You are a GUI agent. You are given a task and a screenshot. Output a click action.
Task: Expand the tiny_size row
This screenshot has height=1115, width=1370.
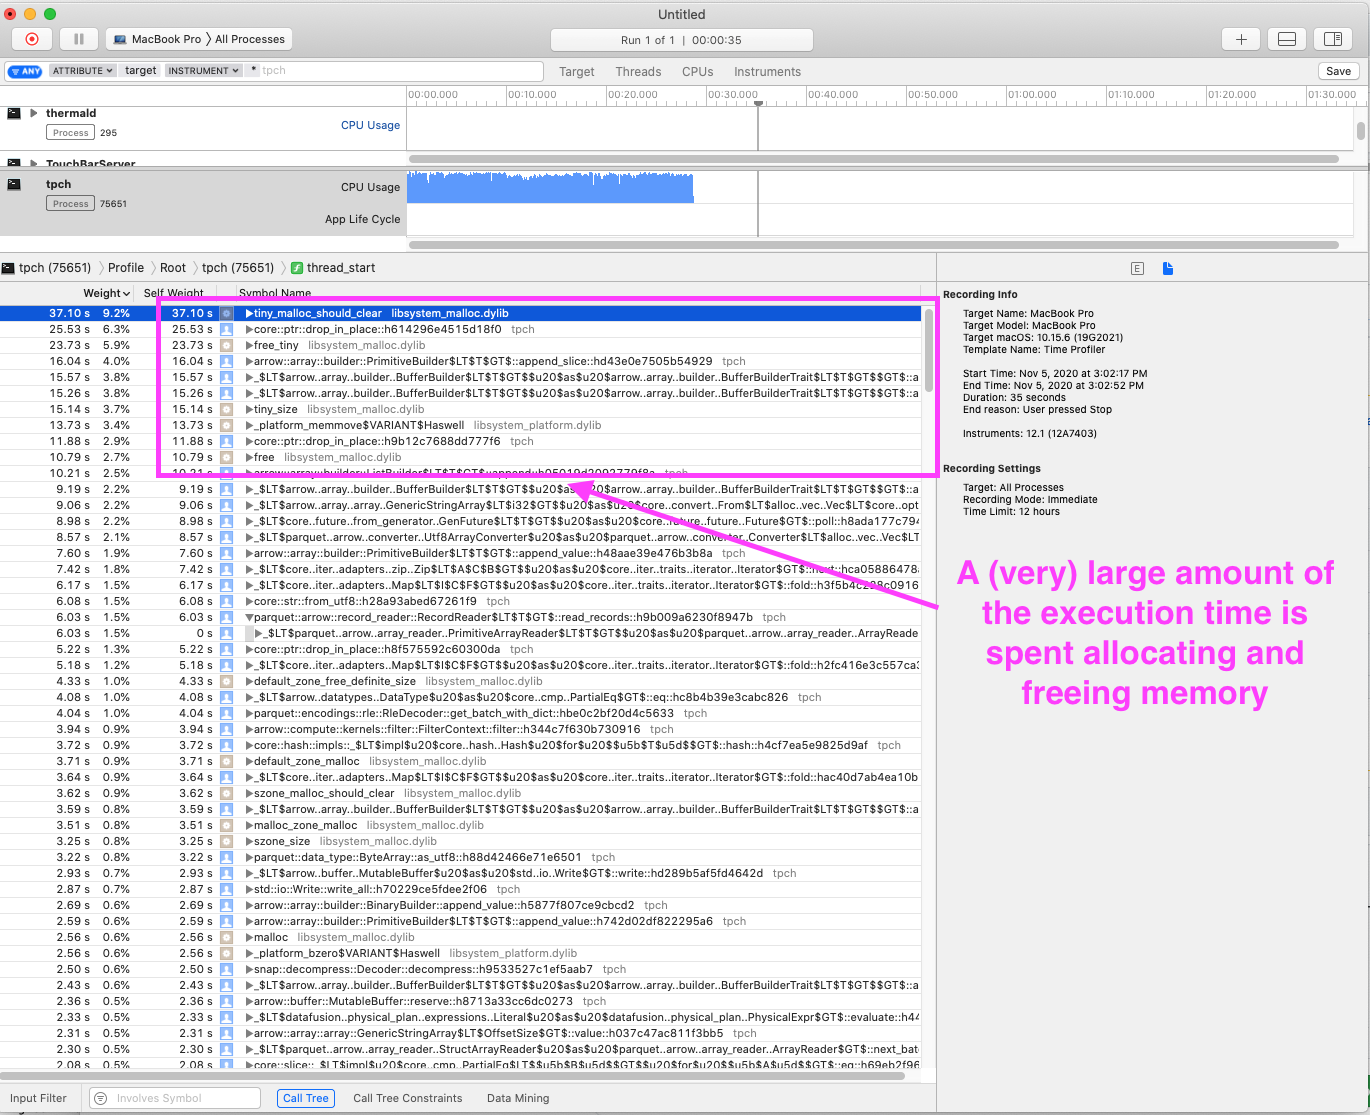[x=249, y=409]
